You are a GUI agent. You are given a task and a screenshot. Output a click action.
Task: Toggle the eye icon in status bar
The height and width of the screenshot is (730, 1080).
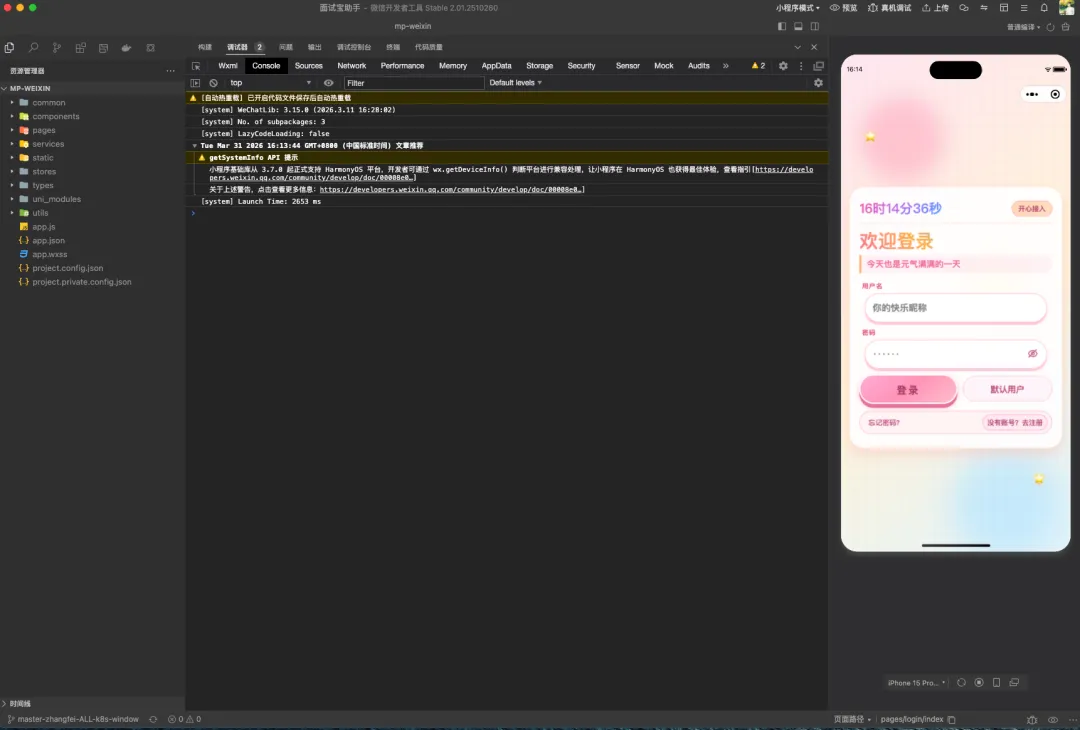1052,720
